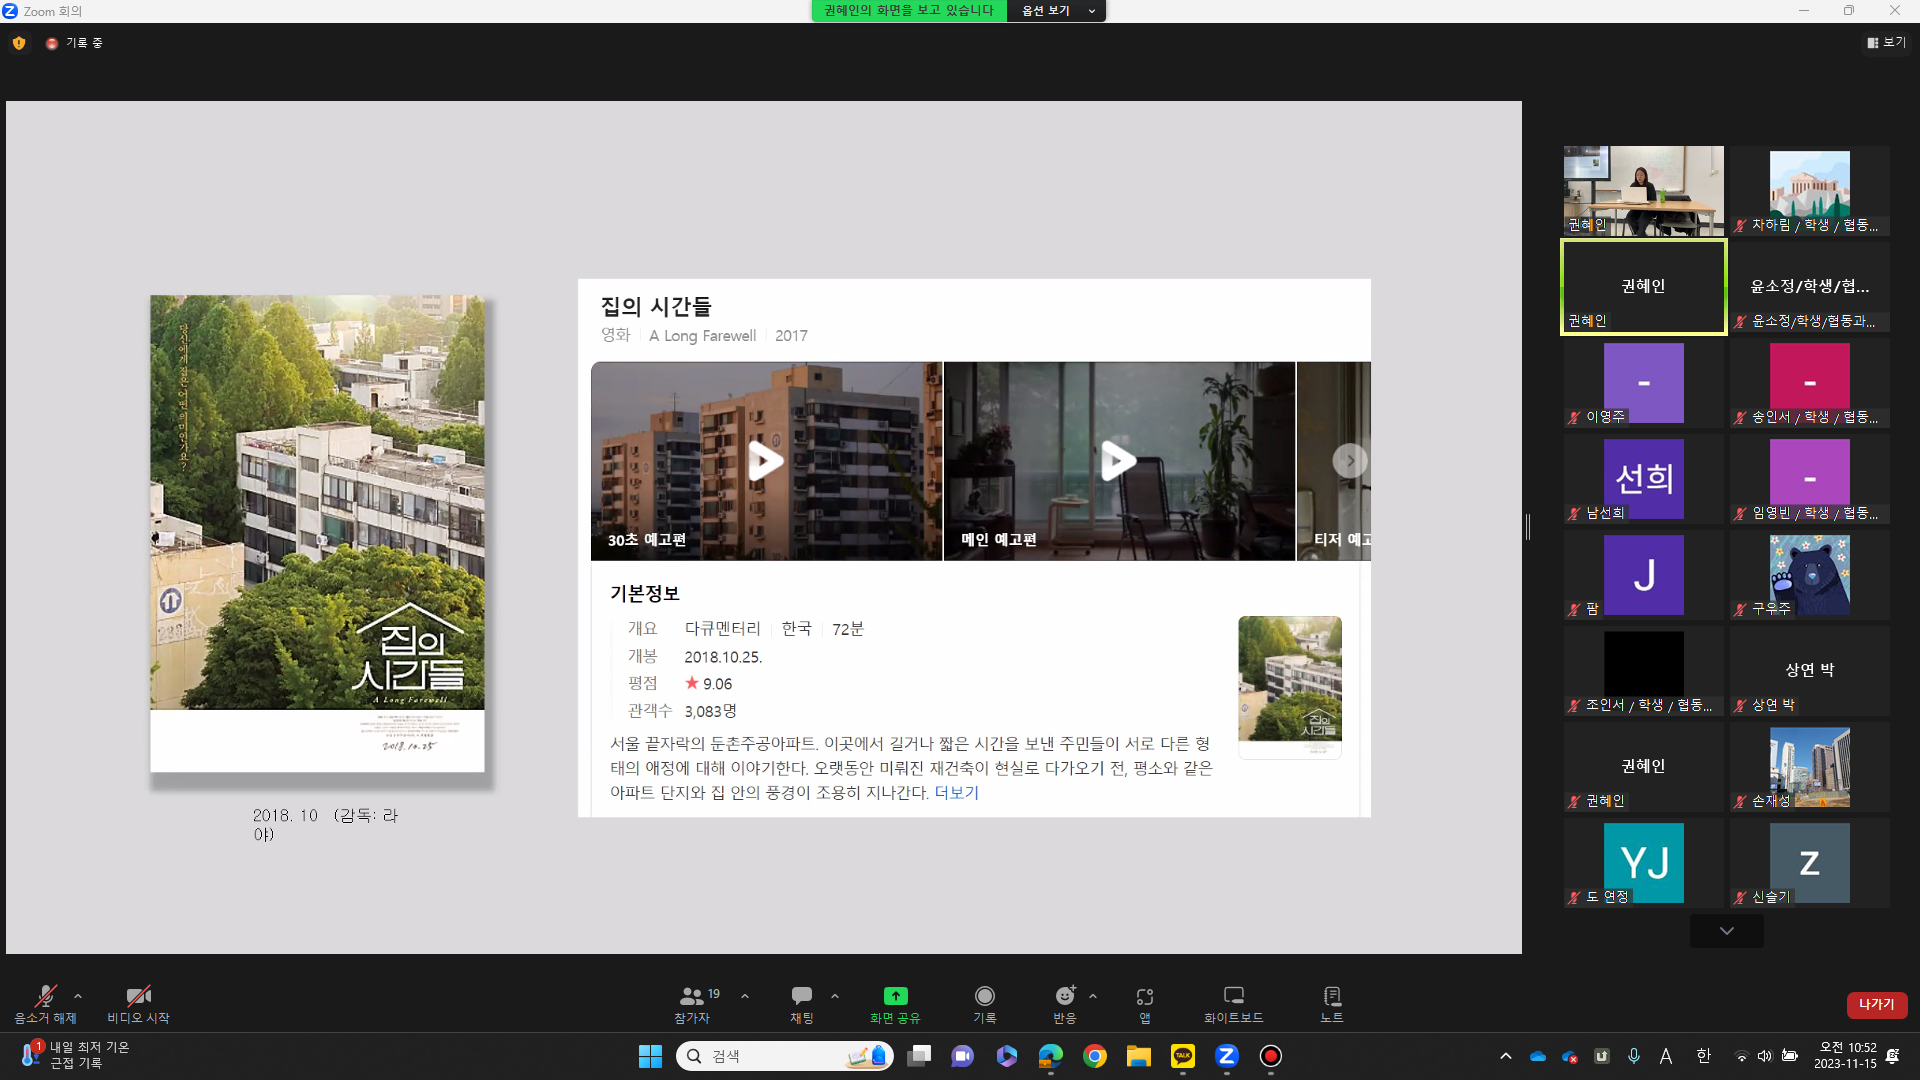
Task: Open Zoom app icon on taskbar
Action: (1227, 1056)
